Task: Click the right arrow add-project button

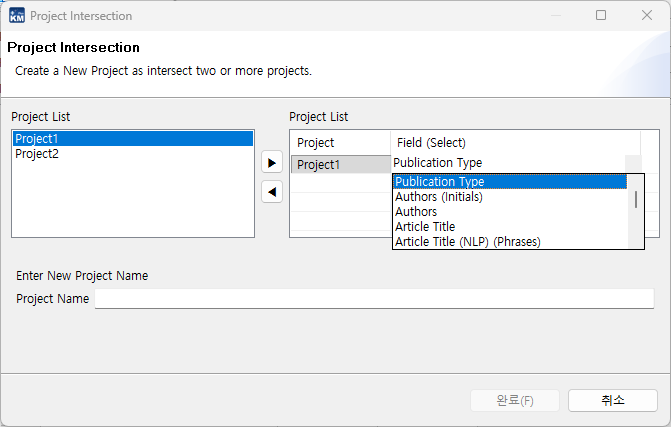Action: (x=271, y=163)
